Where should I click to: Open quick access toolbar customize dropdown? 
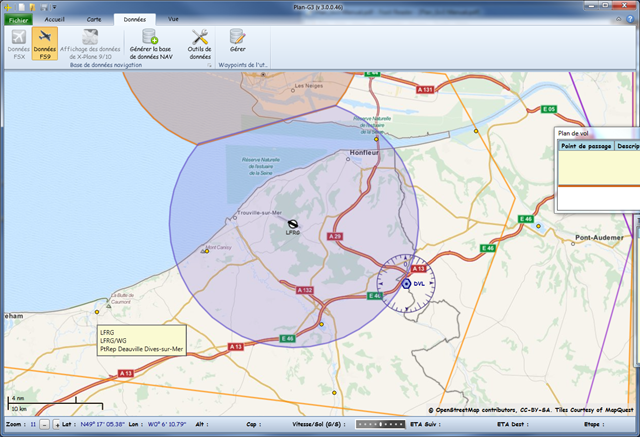coord(55,7)
